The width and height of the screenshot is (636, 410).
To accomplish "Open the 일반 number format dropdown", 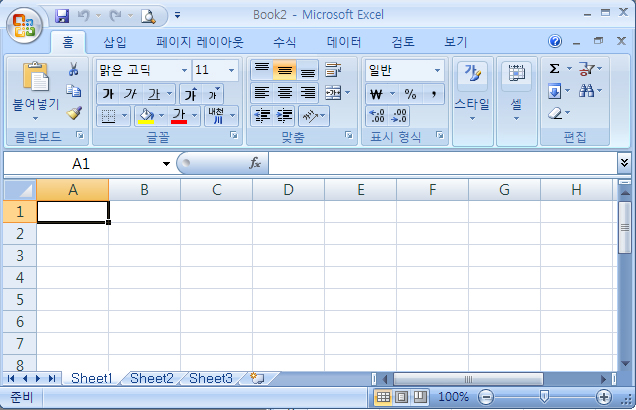I will click(x=437, y=70).
